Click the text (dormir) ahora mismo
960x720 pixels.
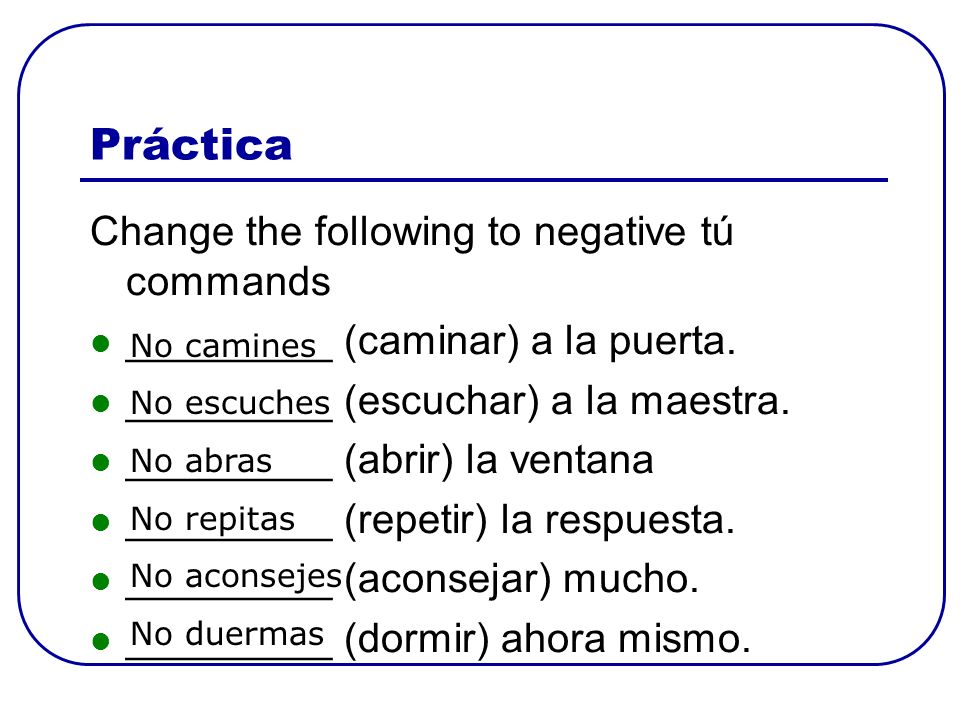tap(547, 639)
